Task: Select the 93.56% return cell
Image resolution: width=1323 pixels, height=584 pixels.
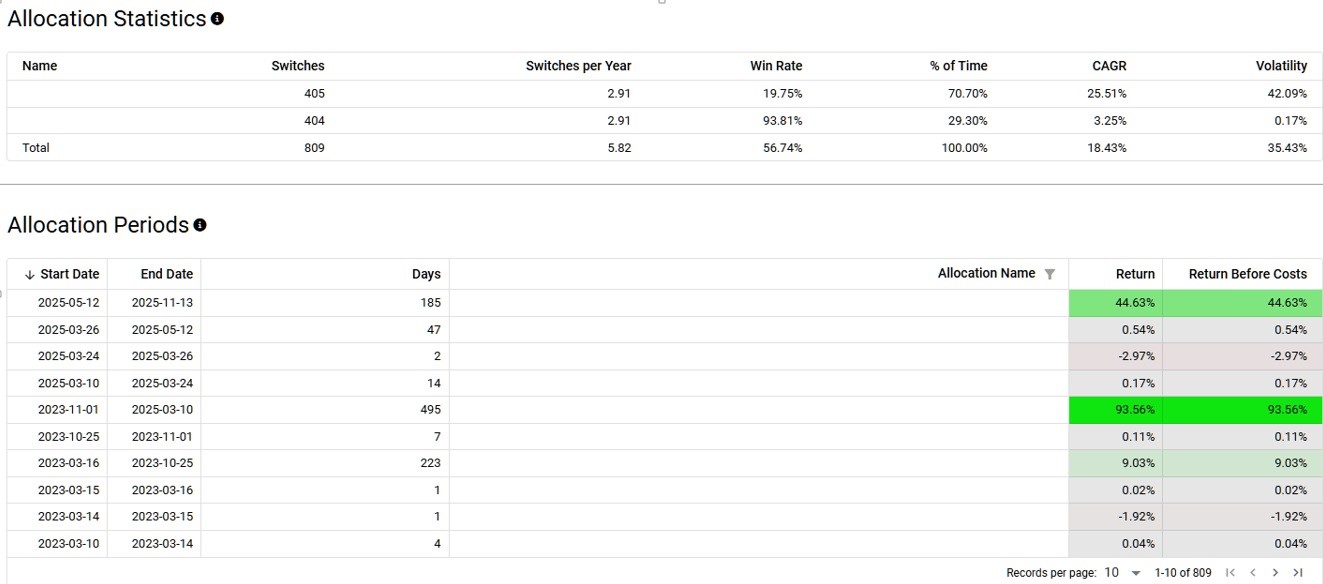Action: 1135,410
